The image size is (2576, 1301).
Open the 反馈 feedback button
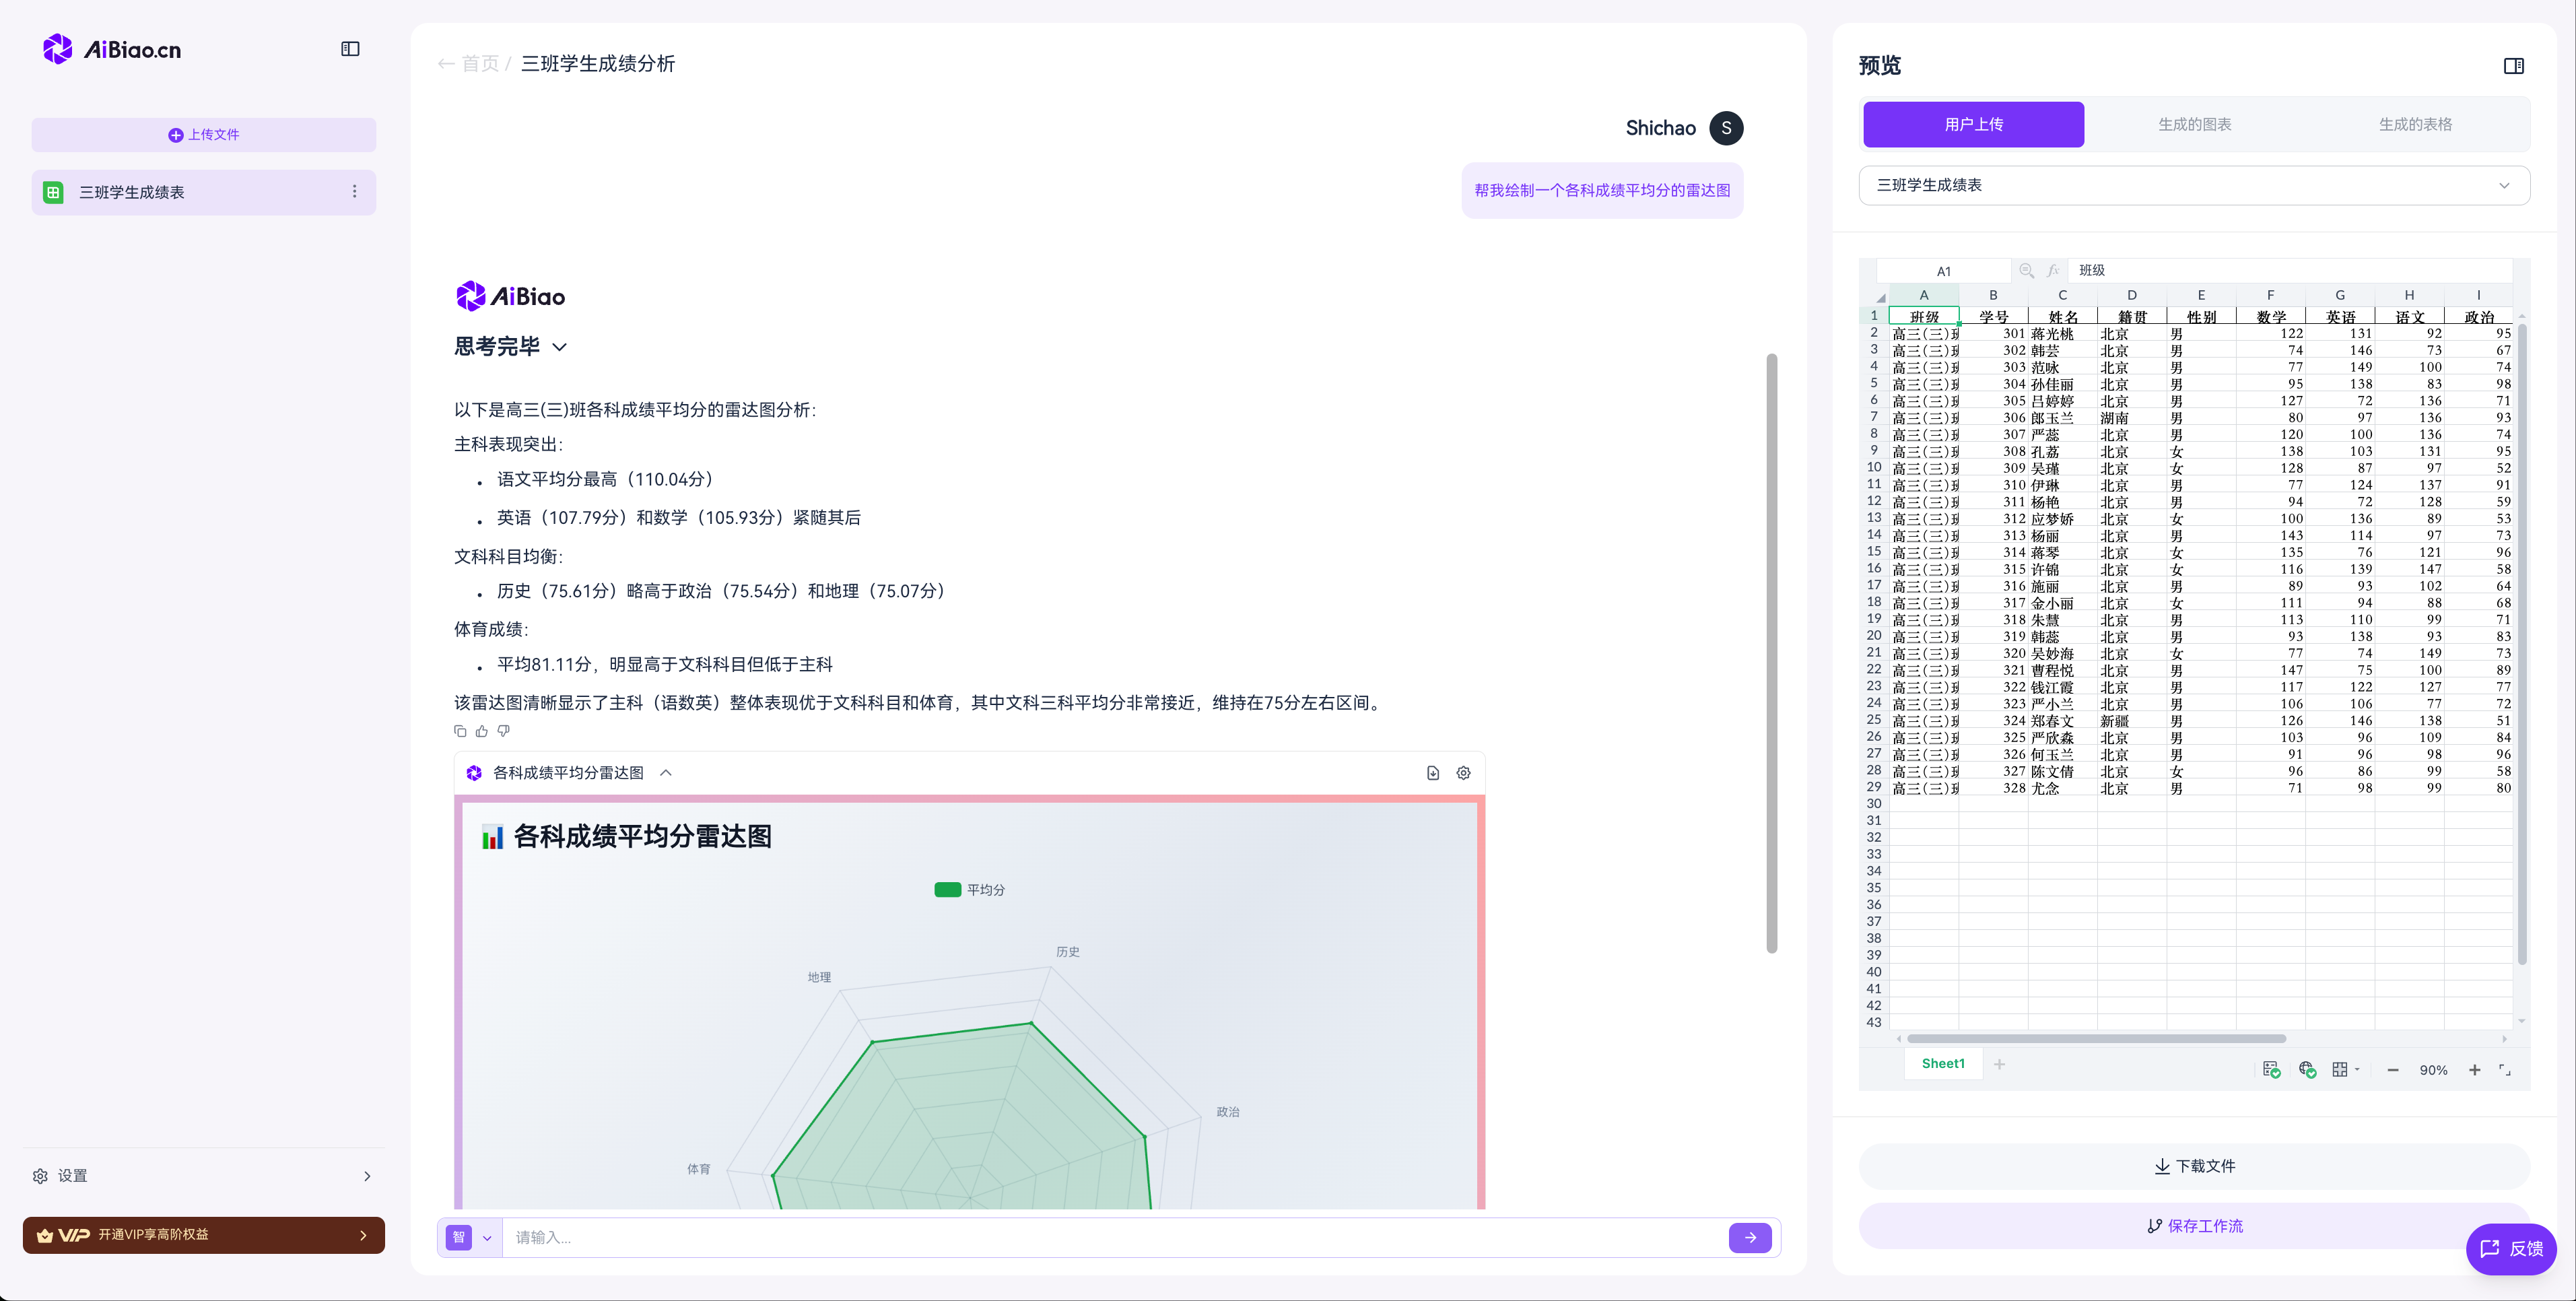[2511, 1249]
